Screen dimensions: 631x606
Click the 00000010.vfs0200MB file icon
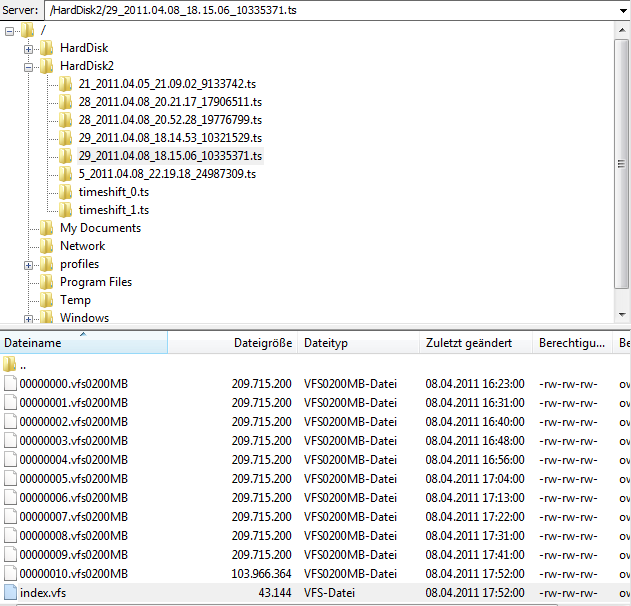tap(10, 573)
